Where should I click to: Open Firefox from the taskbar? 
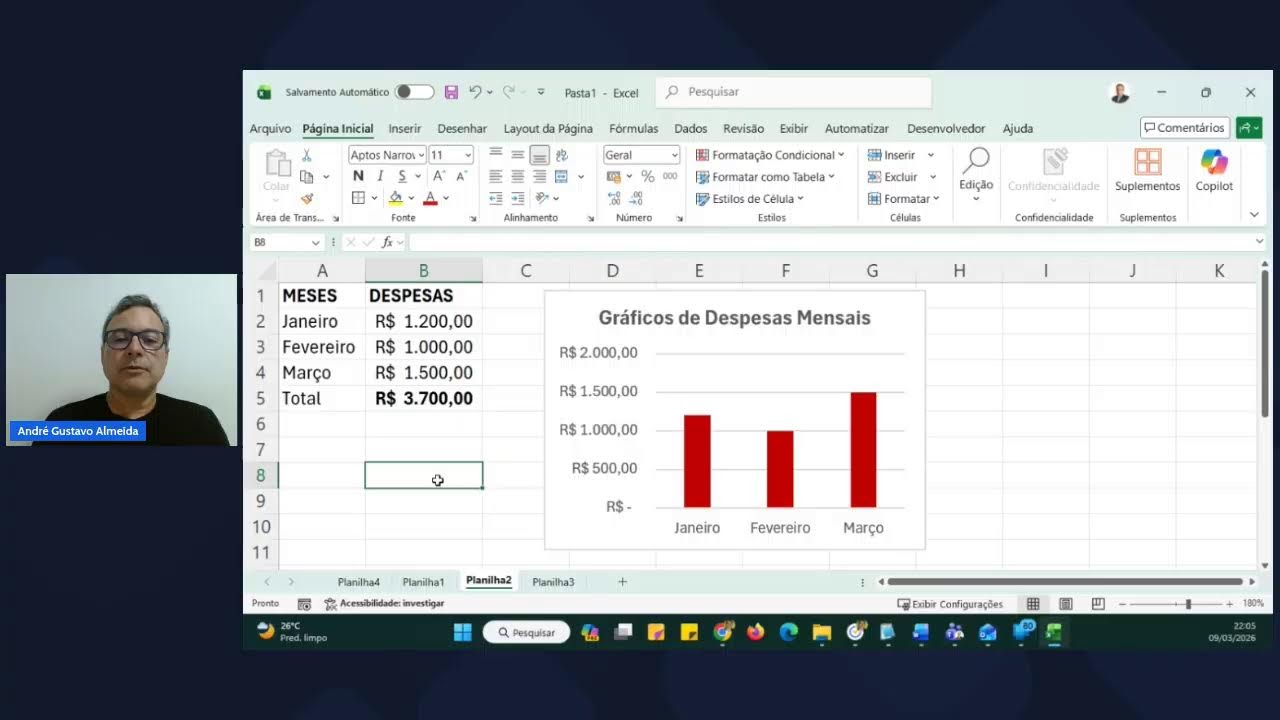click(x=755, y=632)
